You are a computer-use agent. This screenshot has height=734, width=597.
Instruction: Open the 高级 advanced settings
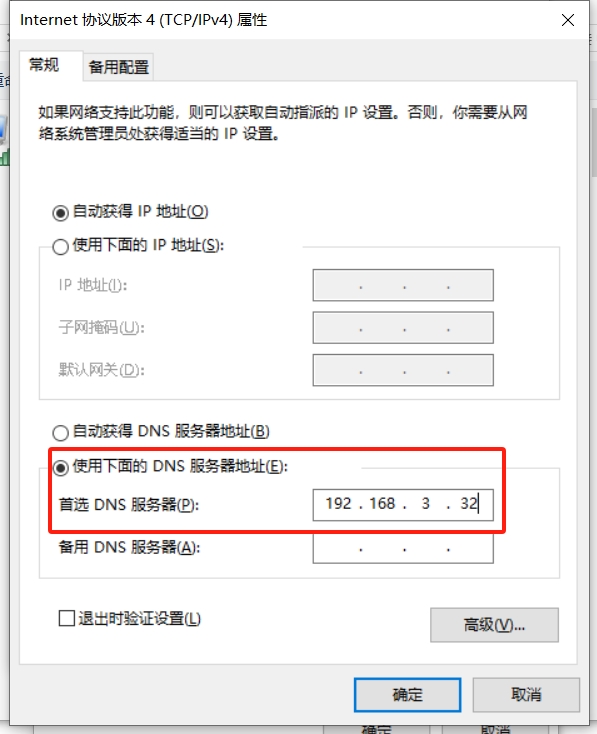click(494, 625)
